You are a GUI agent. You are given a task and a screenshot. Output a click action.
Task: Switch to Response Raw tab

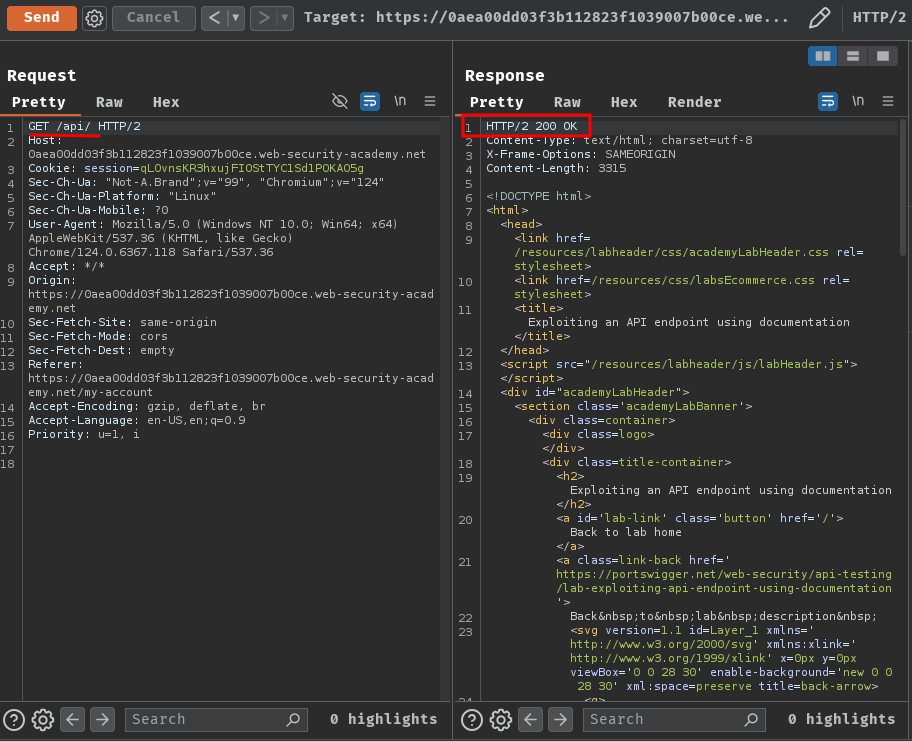(x=567, y=102)
